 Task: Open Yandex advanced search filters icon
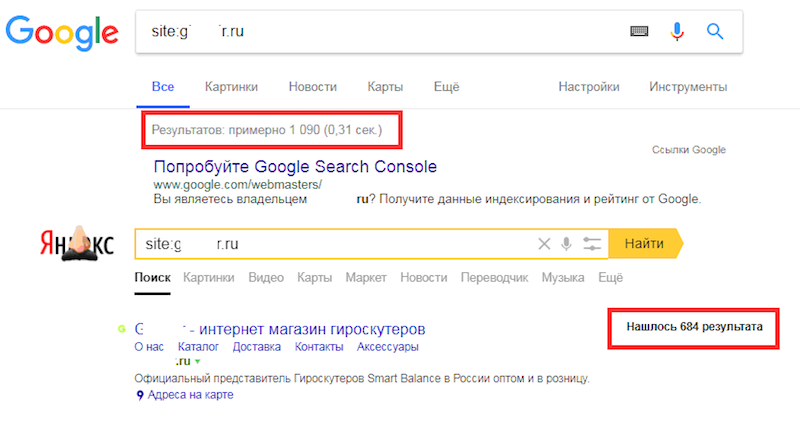coord(592,244)
